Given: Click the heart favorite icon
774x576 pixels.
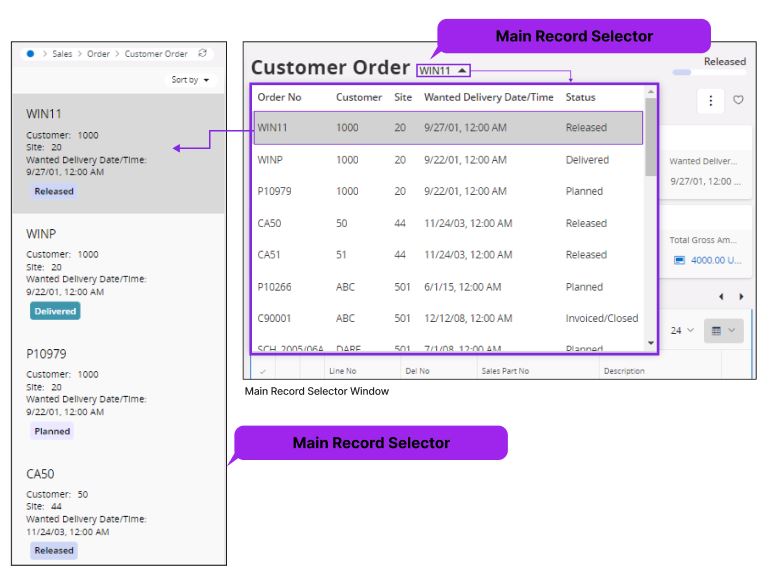Looking at the screenshot, I should pos(738,100).
